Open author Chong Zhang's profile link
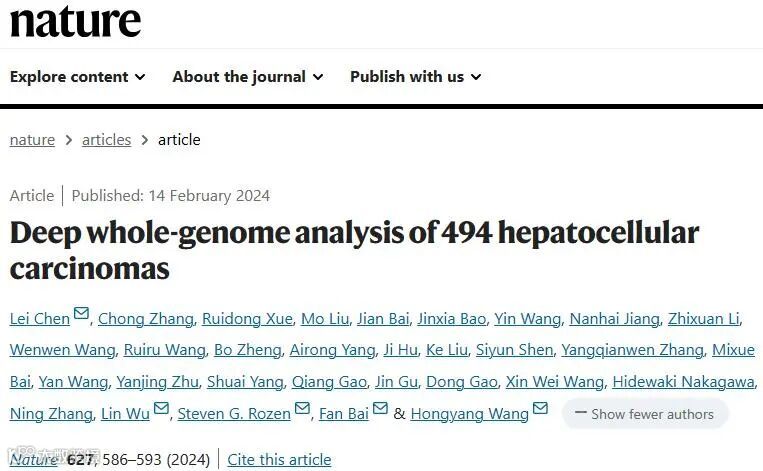The image size is (763, 471). click(x=145, y=319)
